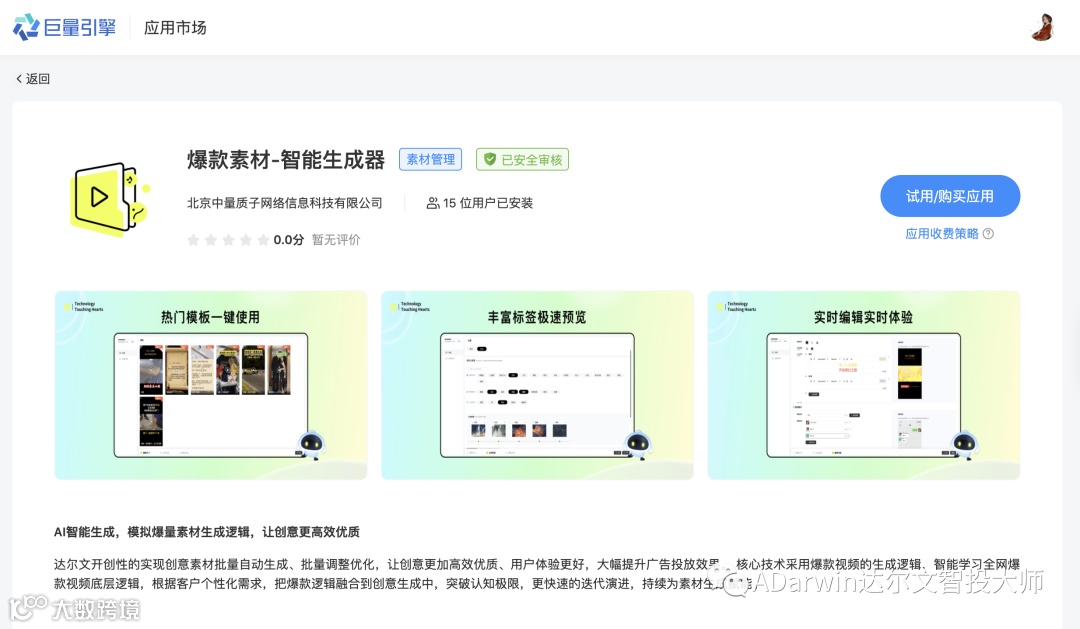The width and height of the screenshot is (1080, 629).
Task: Open the 丰富标签极速预览 screenshot
Action: click(537, 385)
